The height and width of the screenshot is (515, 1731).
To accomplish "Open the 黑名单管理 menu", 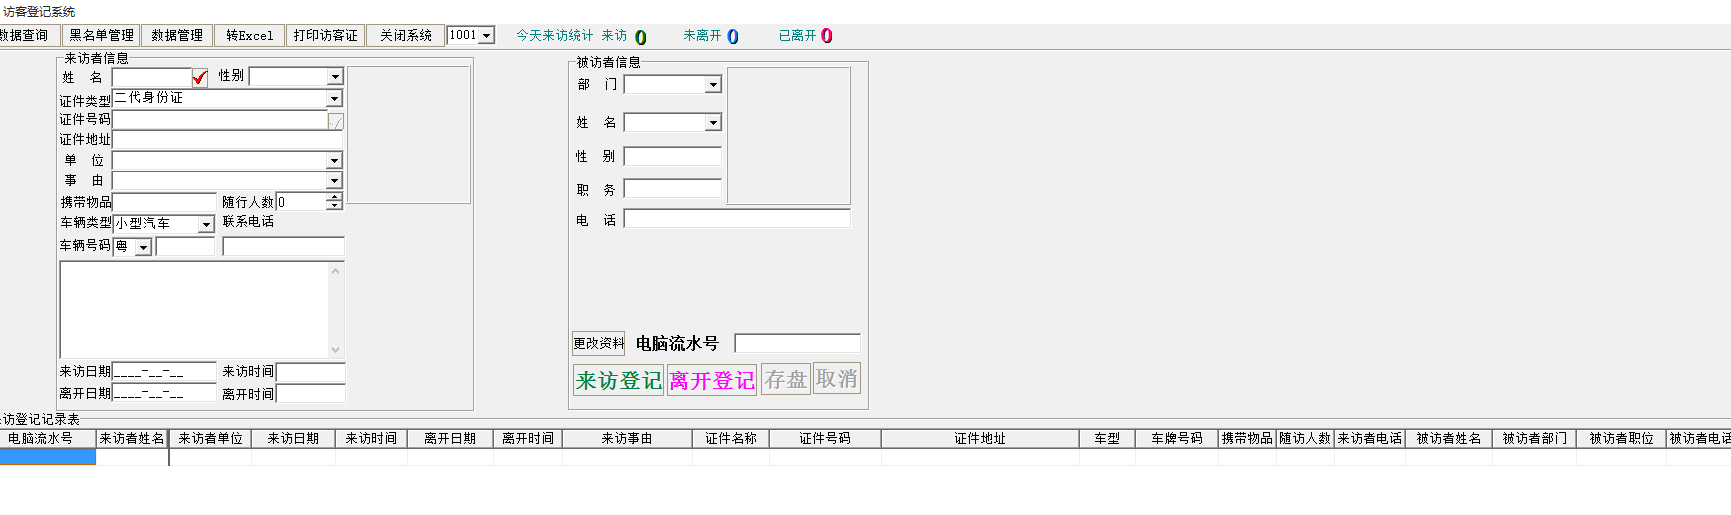I will (x=101, y=36).
